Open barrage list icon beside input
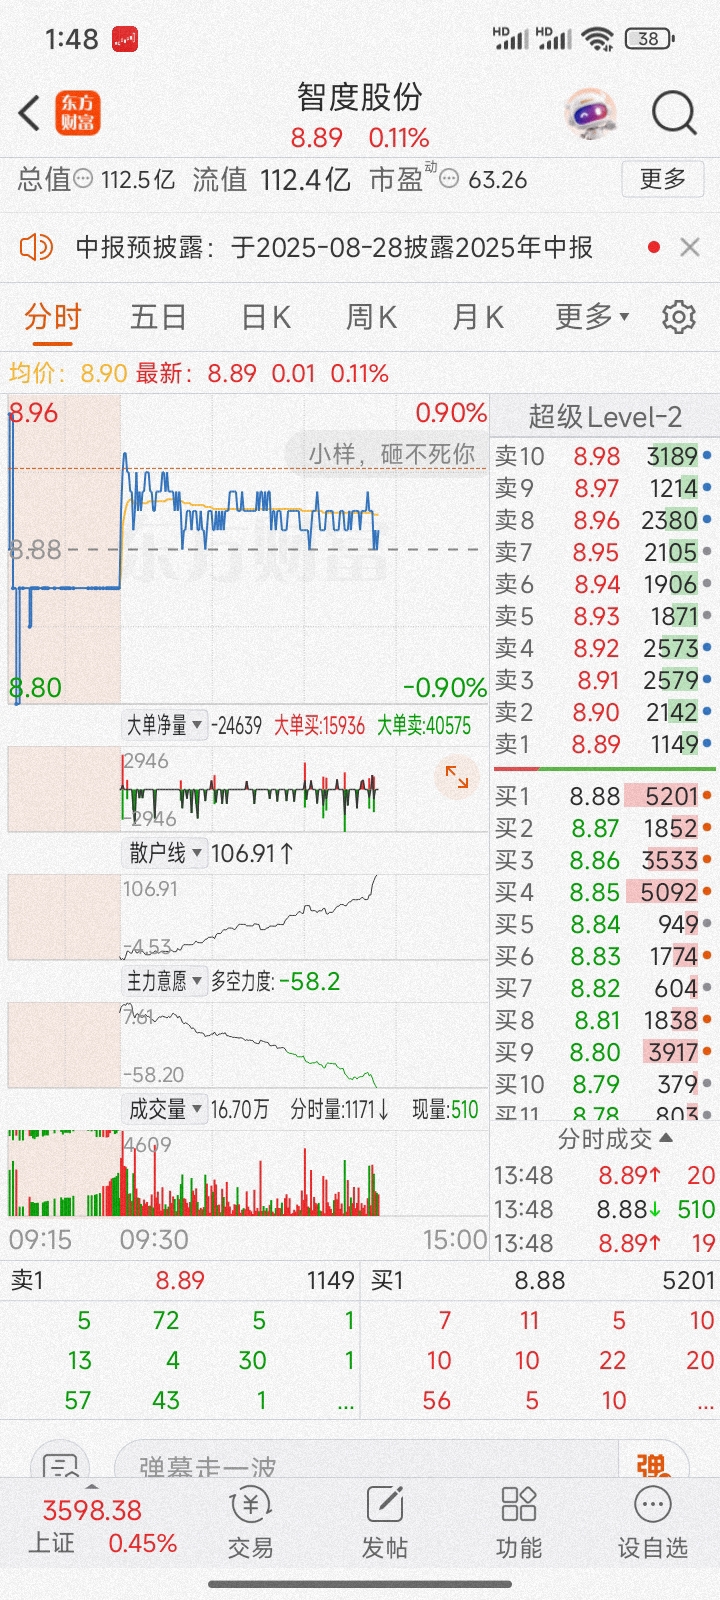Image resolution: width=720 pixels, height=1600 pixels. point(60,1465)
